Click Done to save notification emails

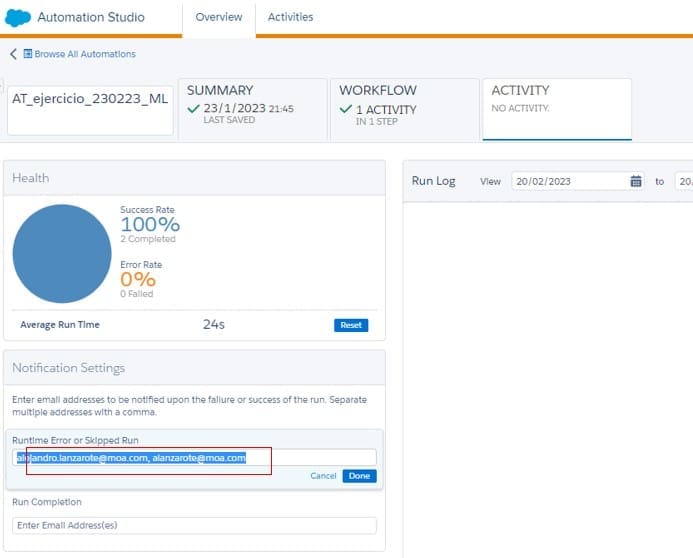coord(359,476)
